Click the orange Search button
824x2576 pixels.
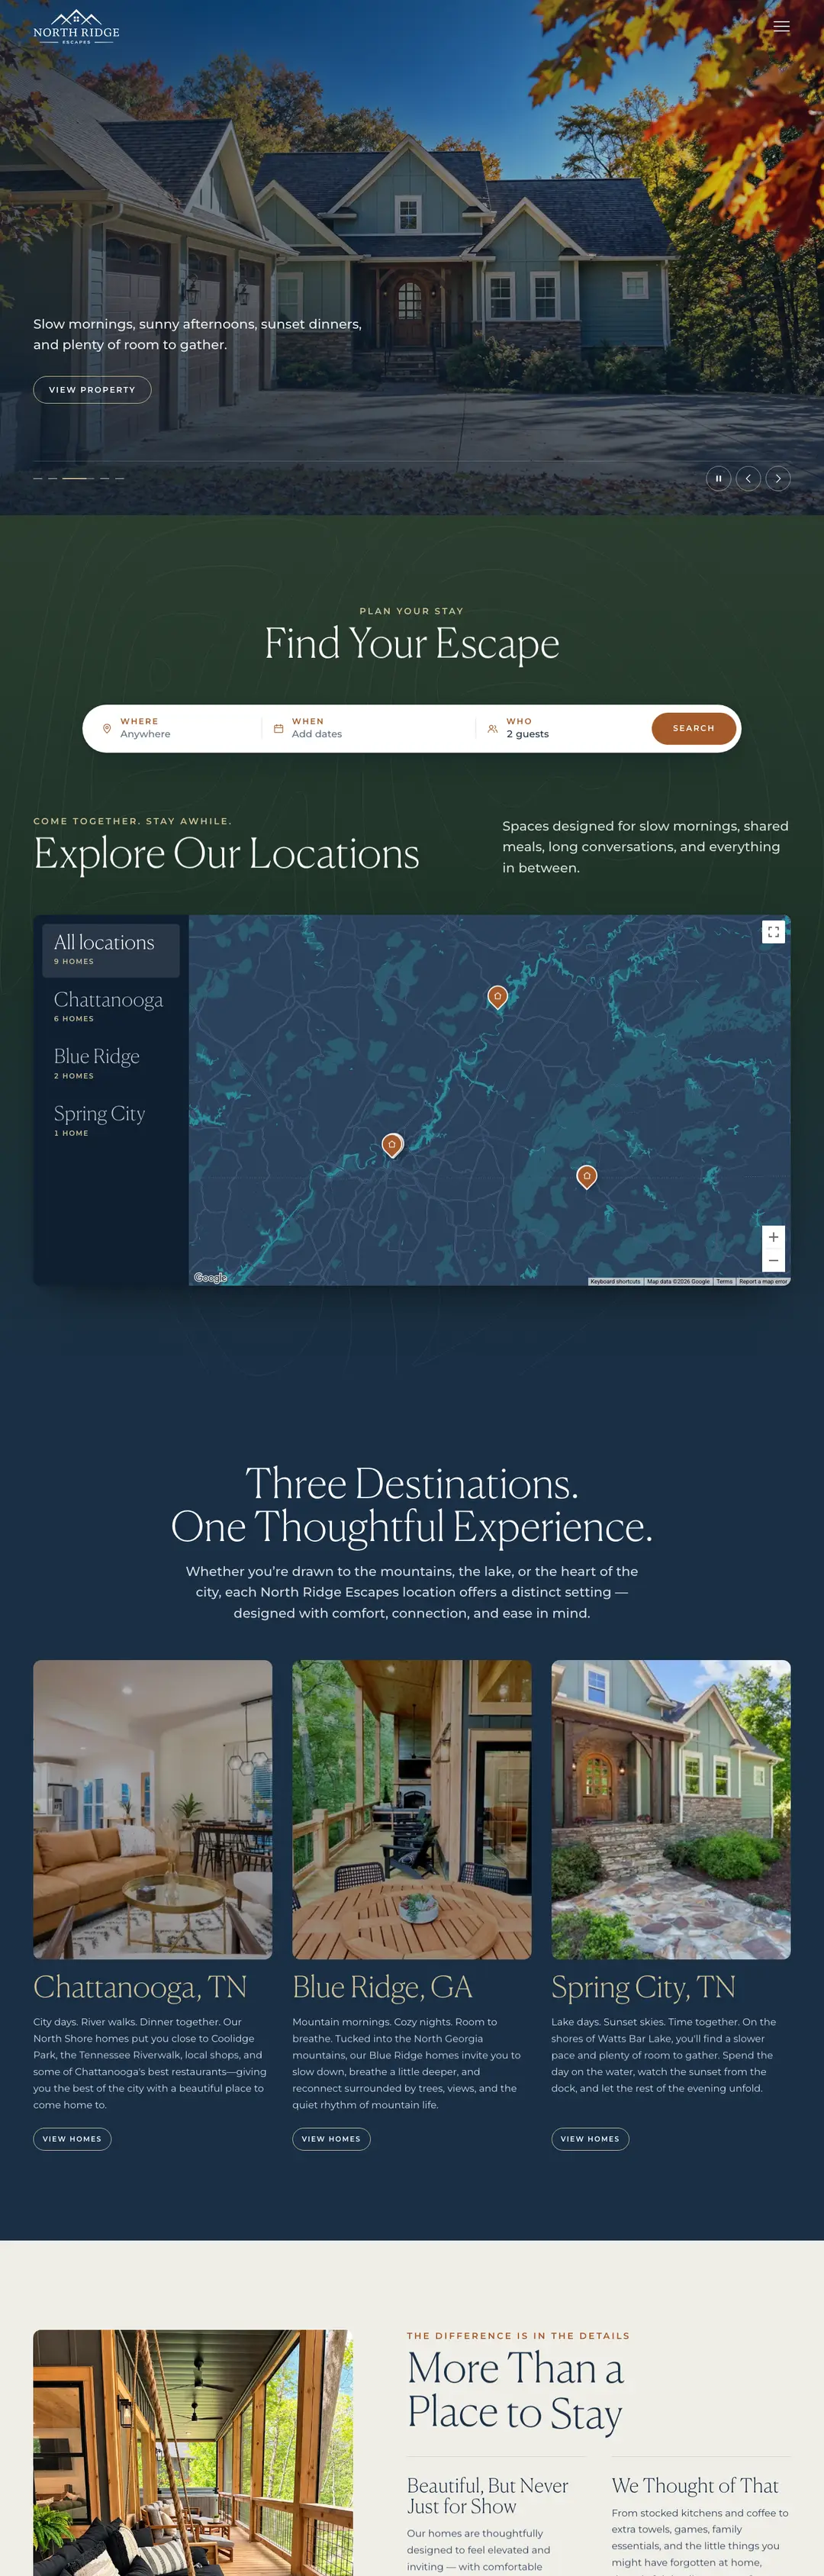pos(693,728)
